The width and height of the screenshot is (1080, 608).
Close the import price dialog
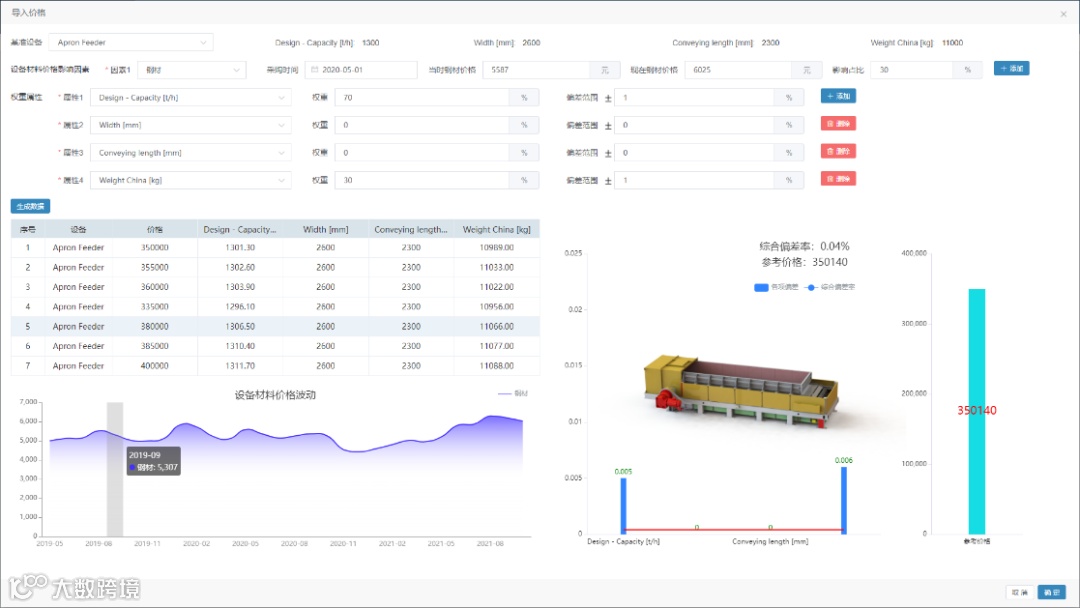[1063, 14]
